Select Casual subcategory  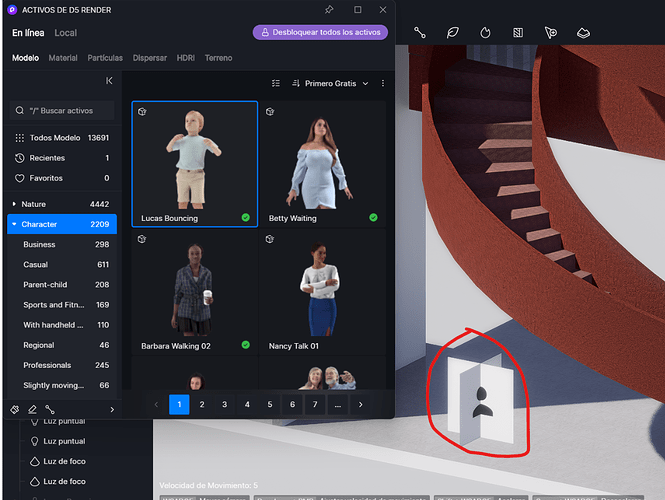click(x=62, y=265)
